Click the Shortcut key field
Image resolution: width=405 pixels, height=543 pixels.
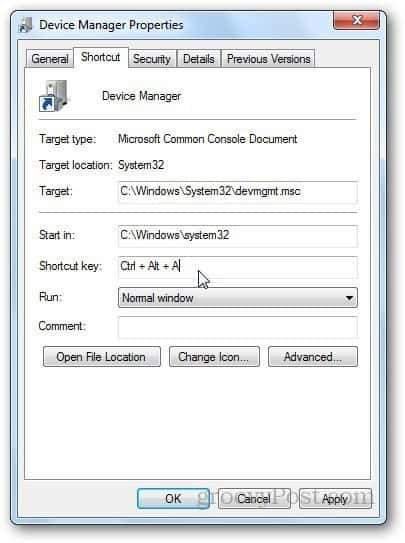[x=238, y=267]
